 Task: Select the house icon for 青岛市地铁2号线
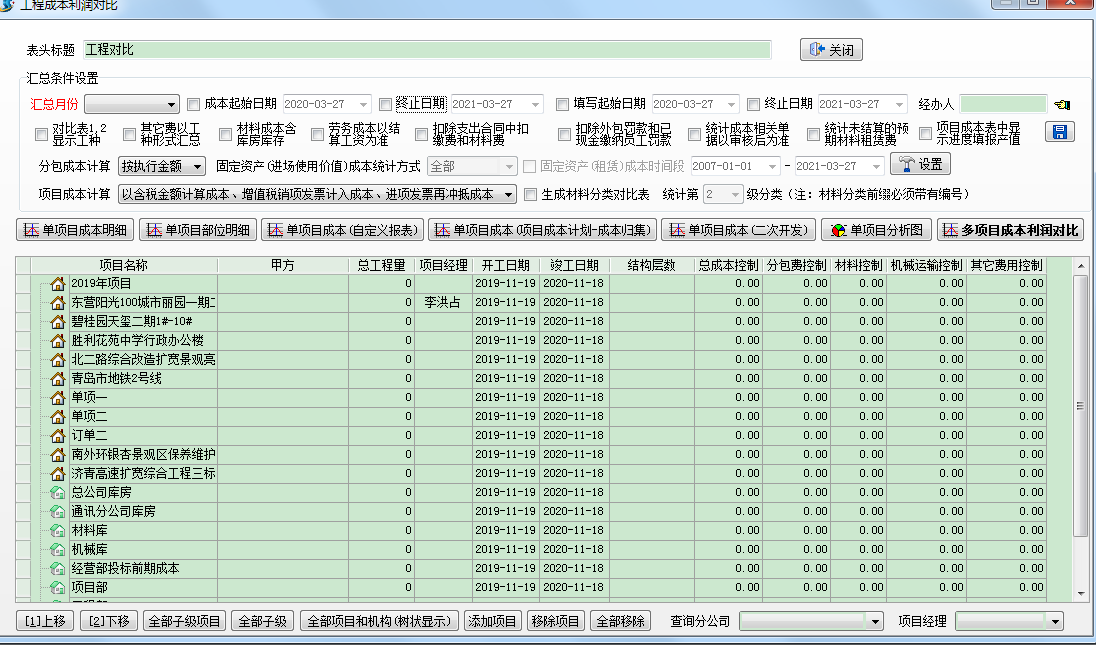58,379
